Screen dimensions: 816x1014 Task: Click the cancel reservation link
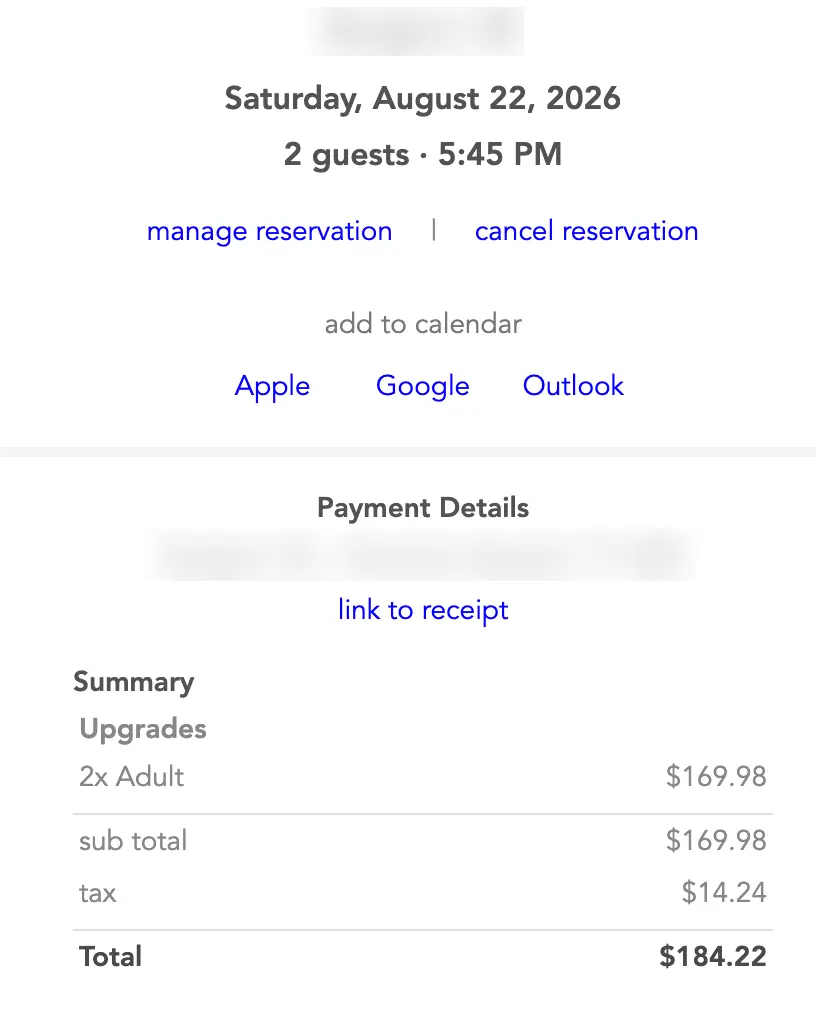[586, 231]
